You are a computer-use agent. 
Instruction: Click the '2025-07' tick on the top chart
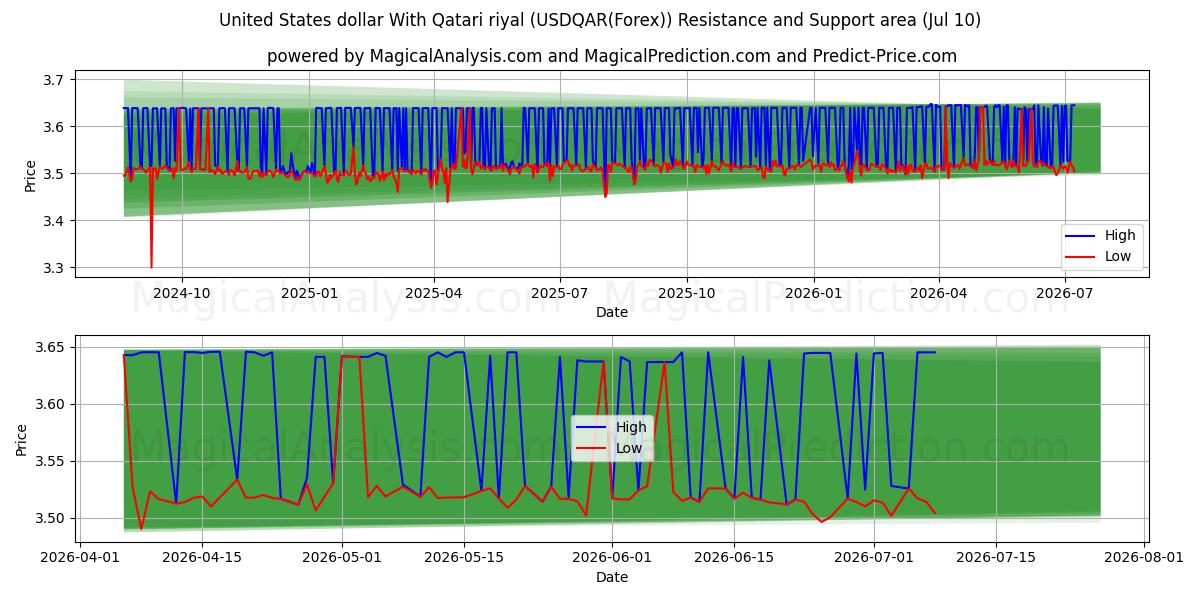pos(559,293)
